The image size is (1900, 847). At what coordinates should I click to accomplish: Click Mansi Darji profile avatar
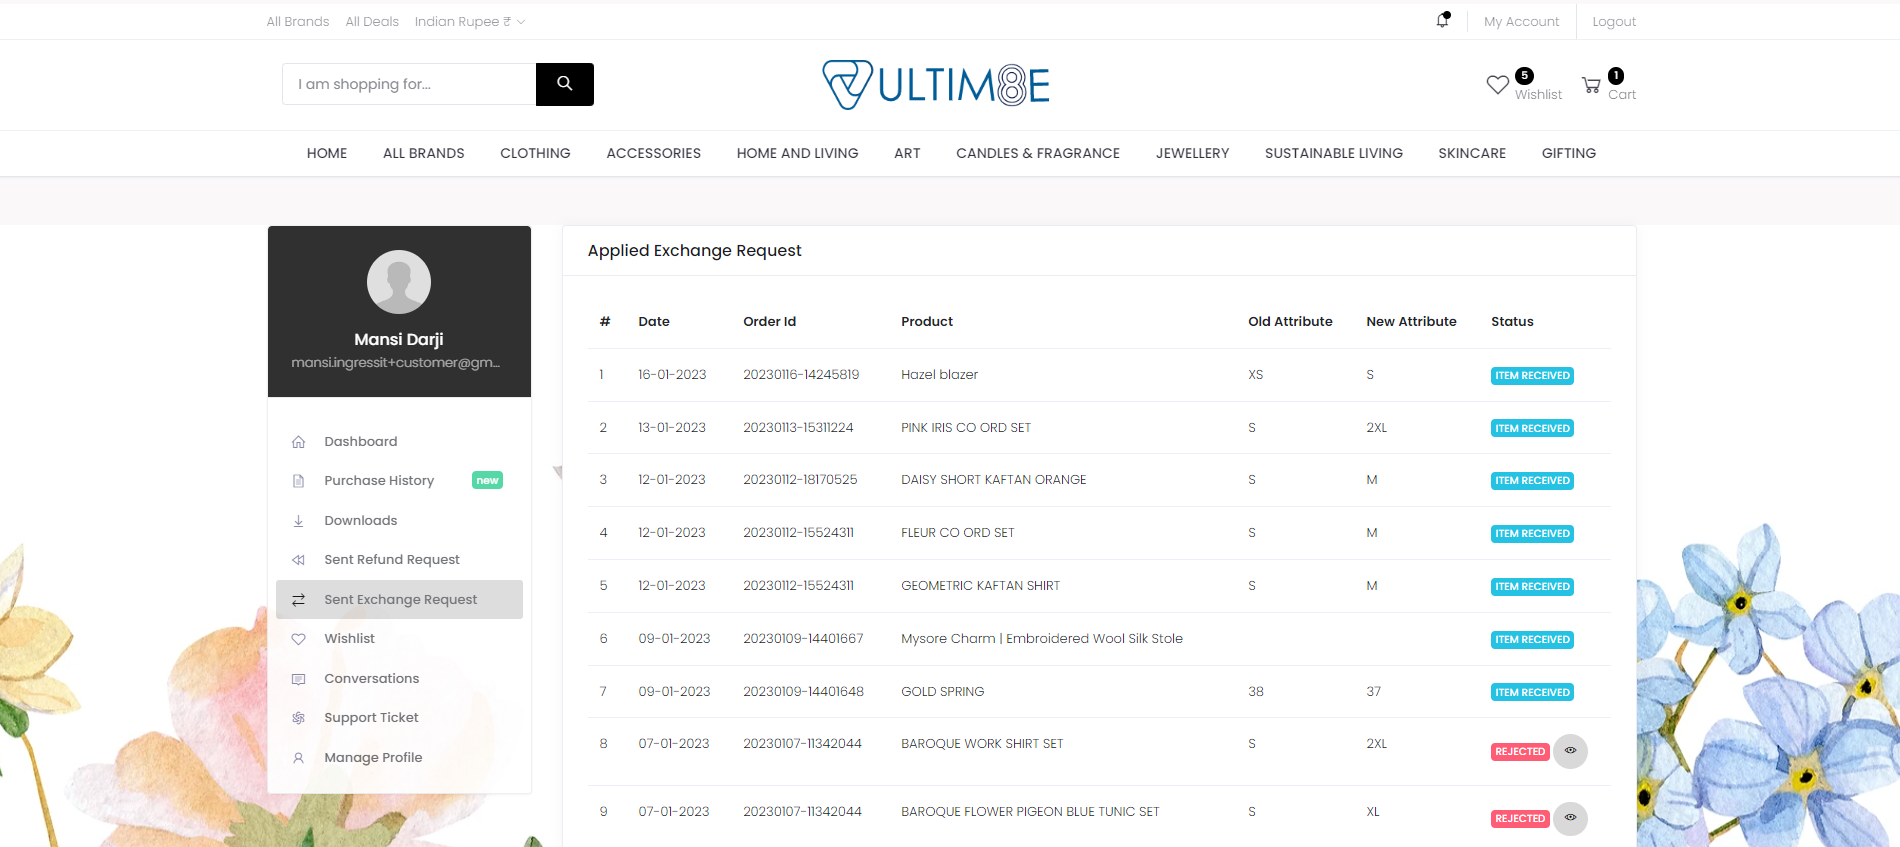click(x=399, y=282)
